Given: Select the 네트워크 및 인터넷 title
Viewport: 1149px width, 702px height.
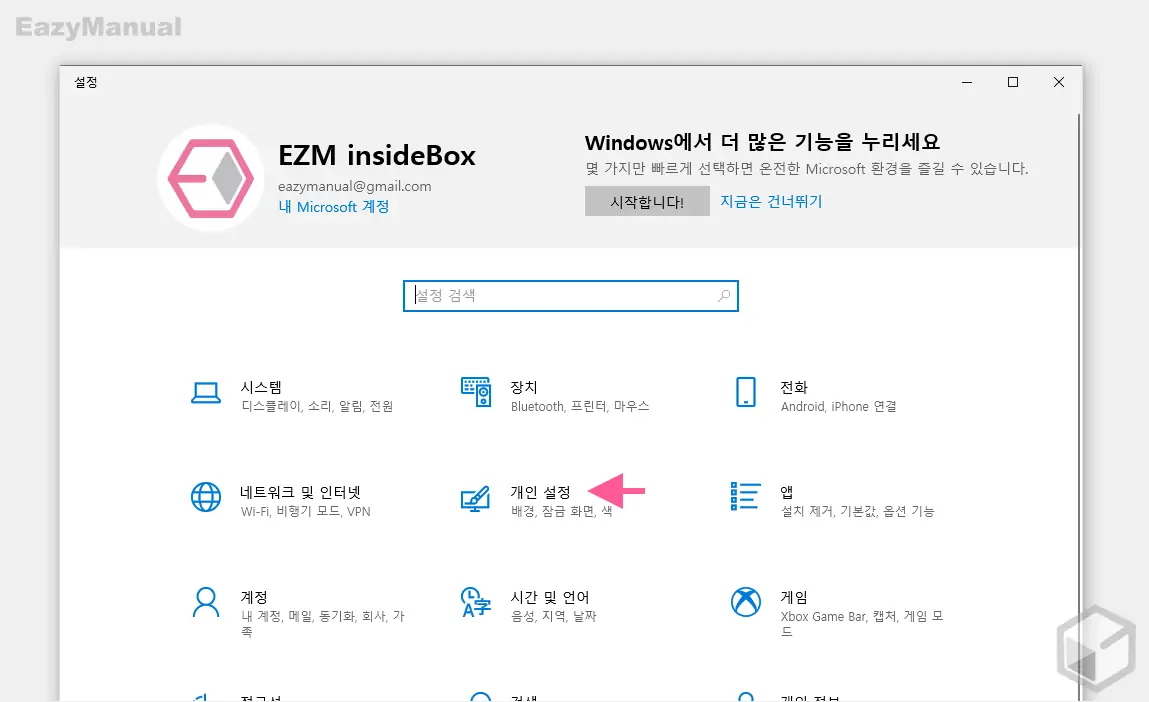Looking at the screenshot, I should click(x=300, y=492).
